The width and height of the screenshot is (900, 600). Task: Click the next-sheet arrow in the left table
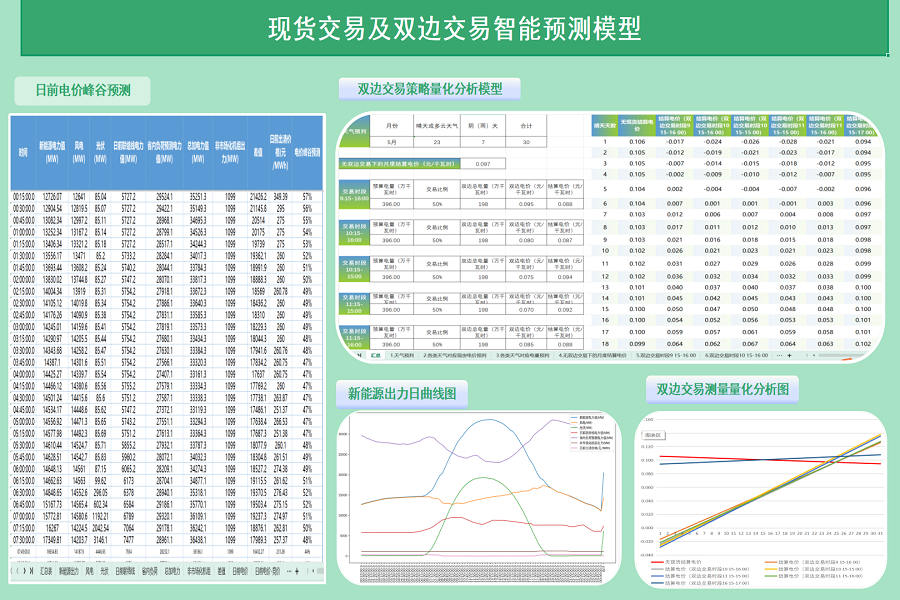tap(23, 570)
